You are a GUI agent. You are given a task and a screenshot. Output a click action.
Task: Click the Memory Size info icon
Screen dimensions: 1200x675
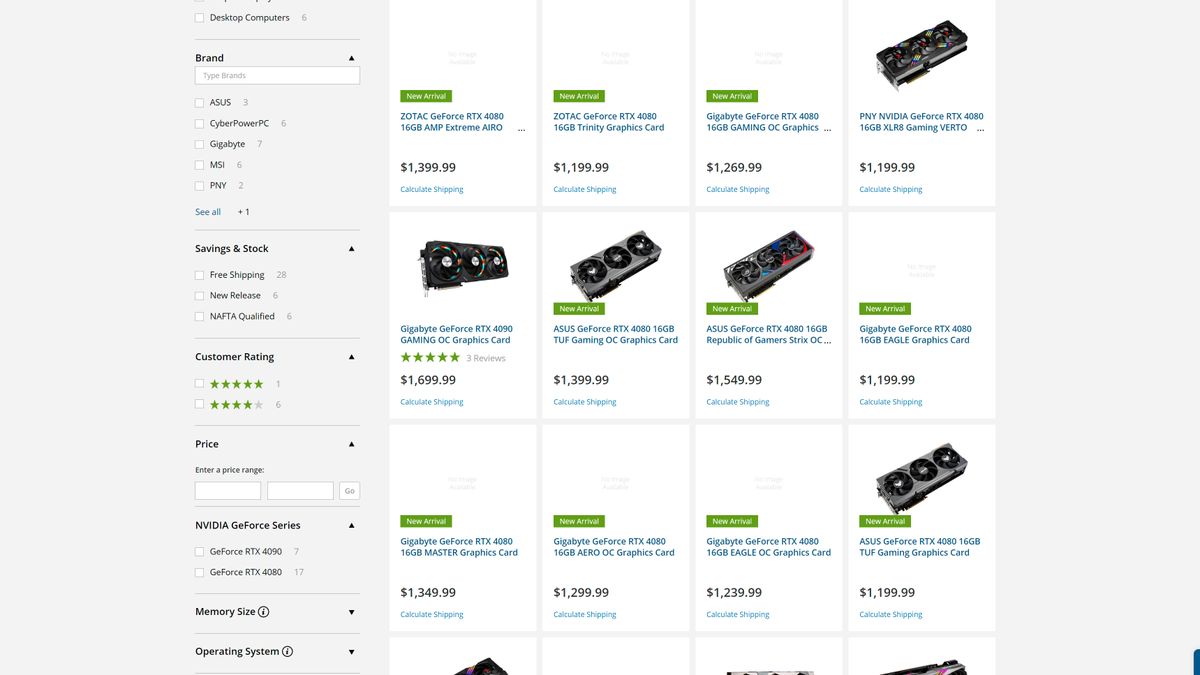[x=264, y=612]
